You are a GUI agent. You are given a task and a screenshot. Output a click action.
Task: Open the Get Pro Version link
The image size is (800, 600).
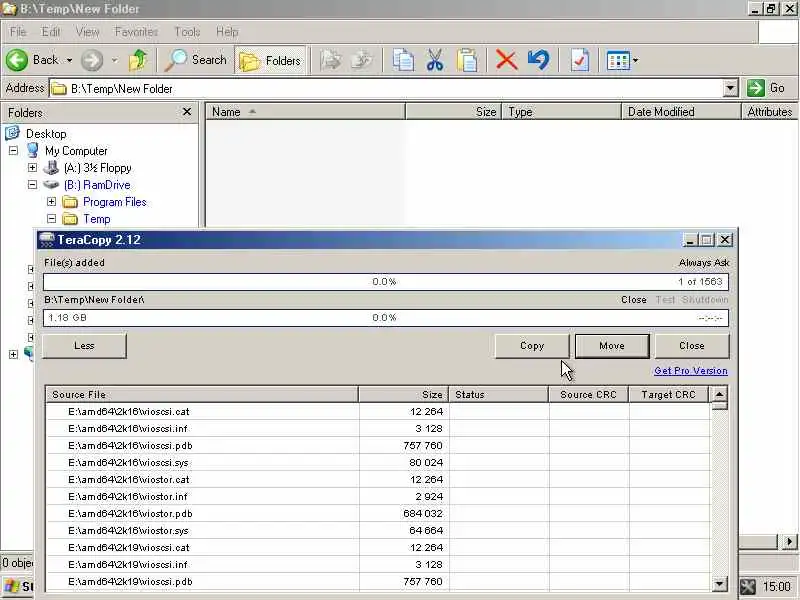click(690, 371)
